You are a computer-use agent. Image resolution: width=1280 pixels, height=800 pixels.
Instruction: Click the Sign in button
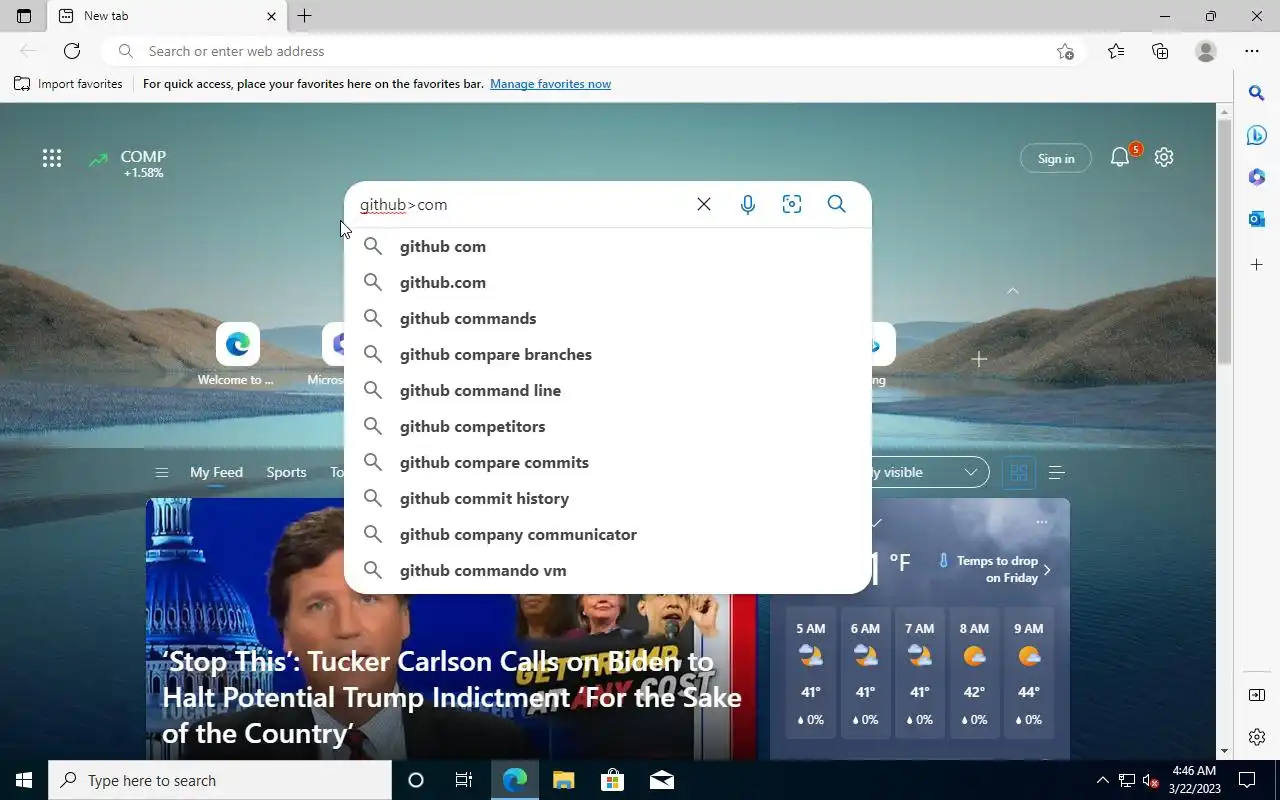(1056, 158)
